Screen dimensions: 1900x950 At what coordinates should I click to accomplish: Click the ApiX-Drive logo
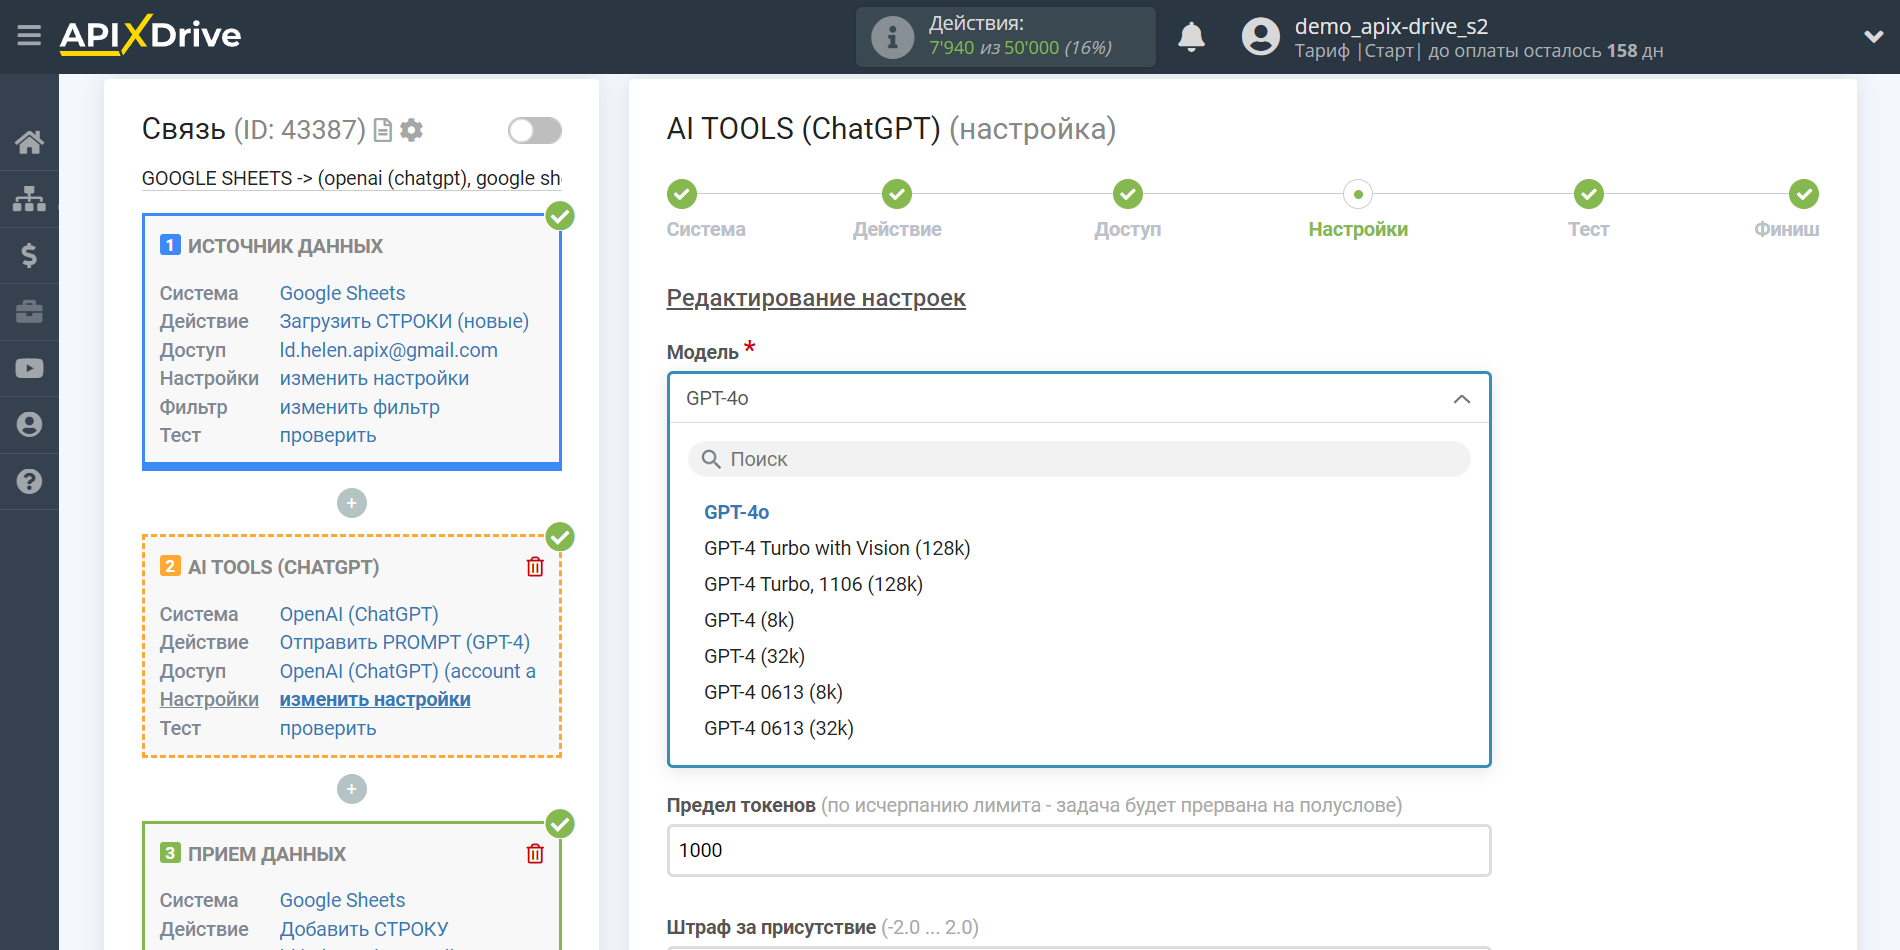tap(150, 35)
